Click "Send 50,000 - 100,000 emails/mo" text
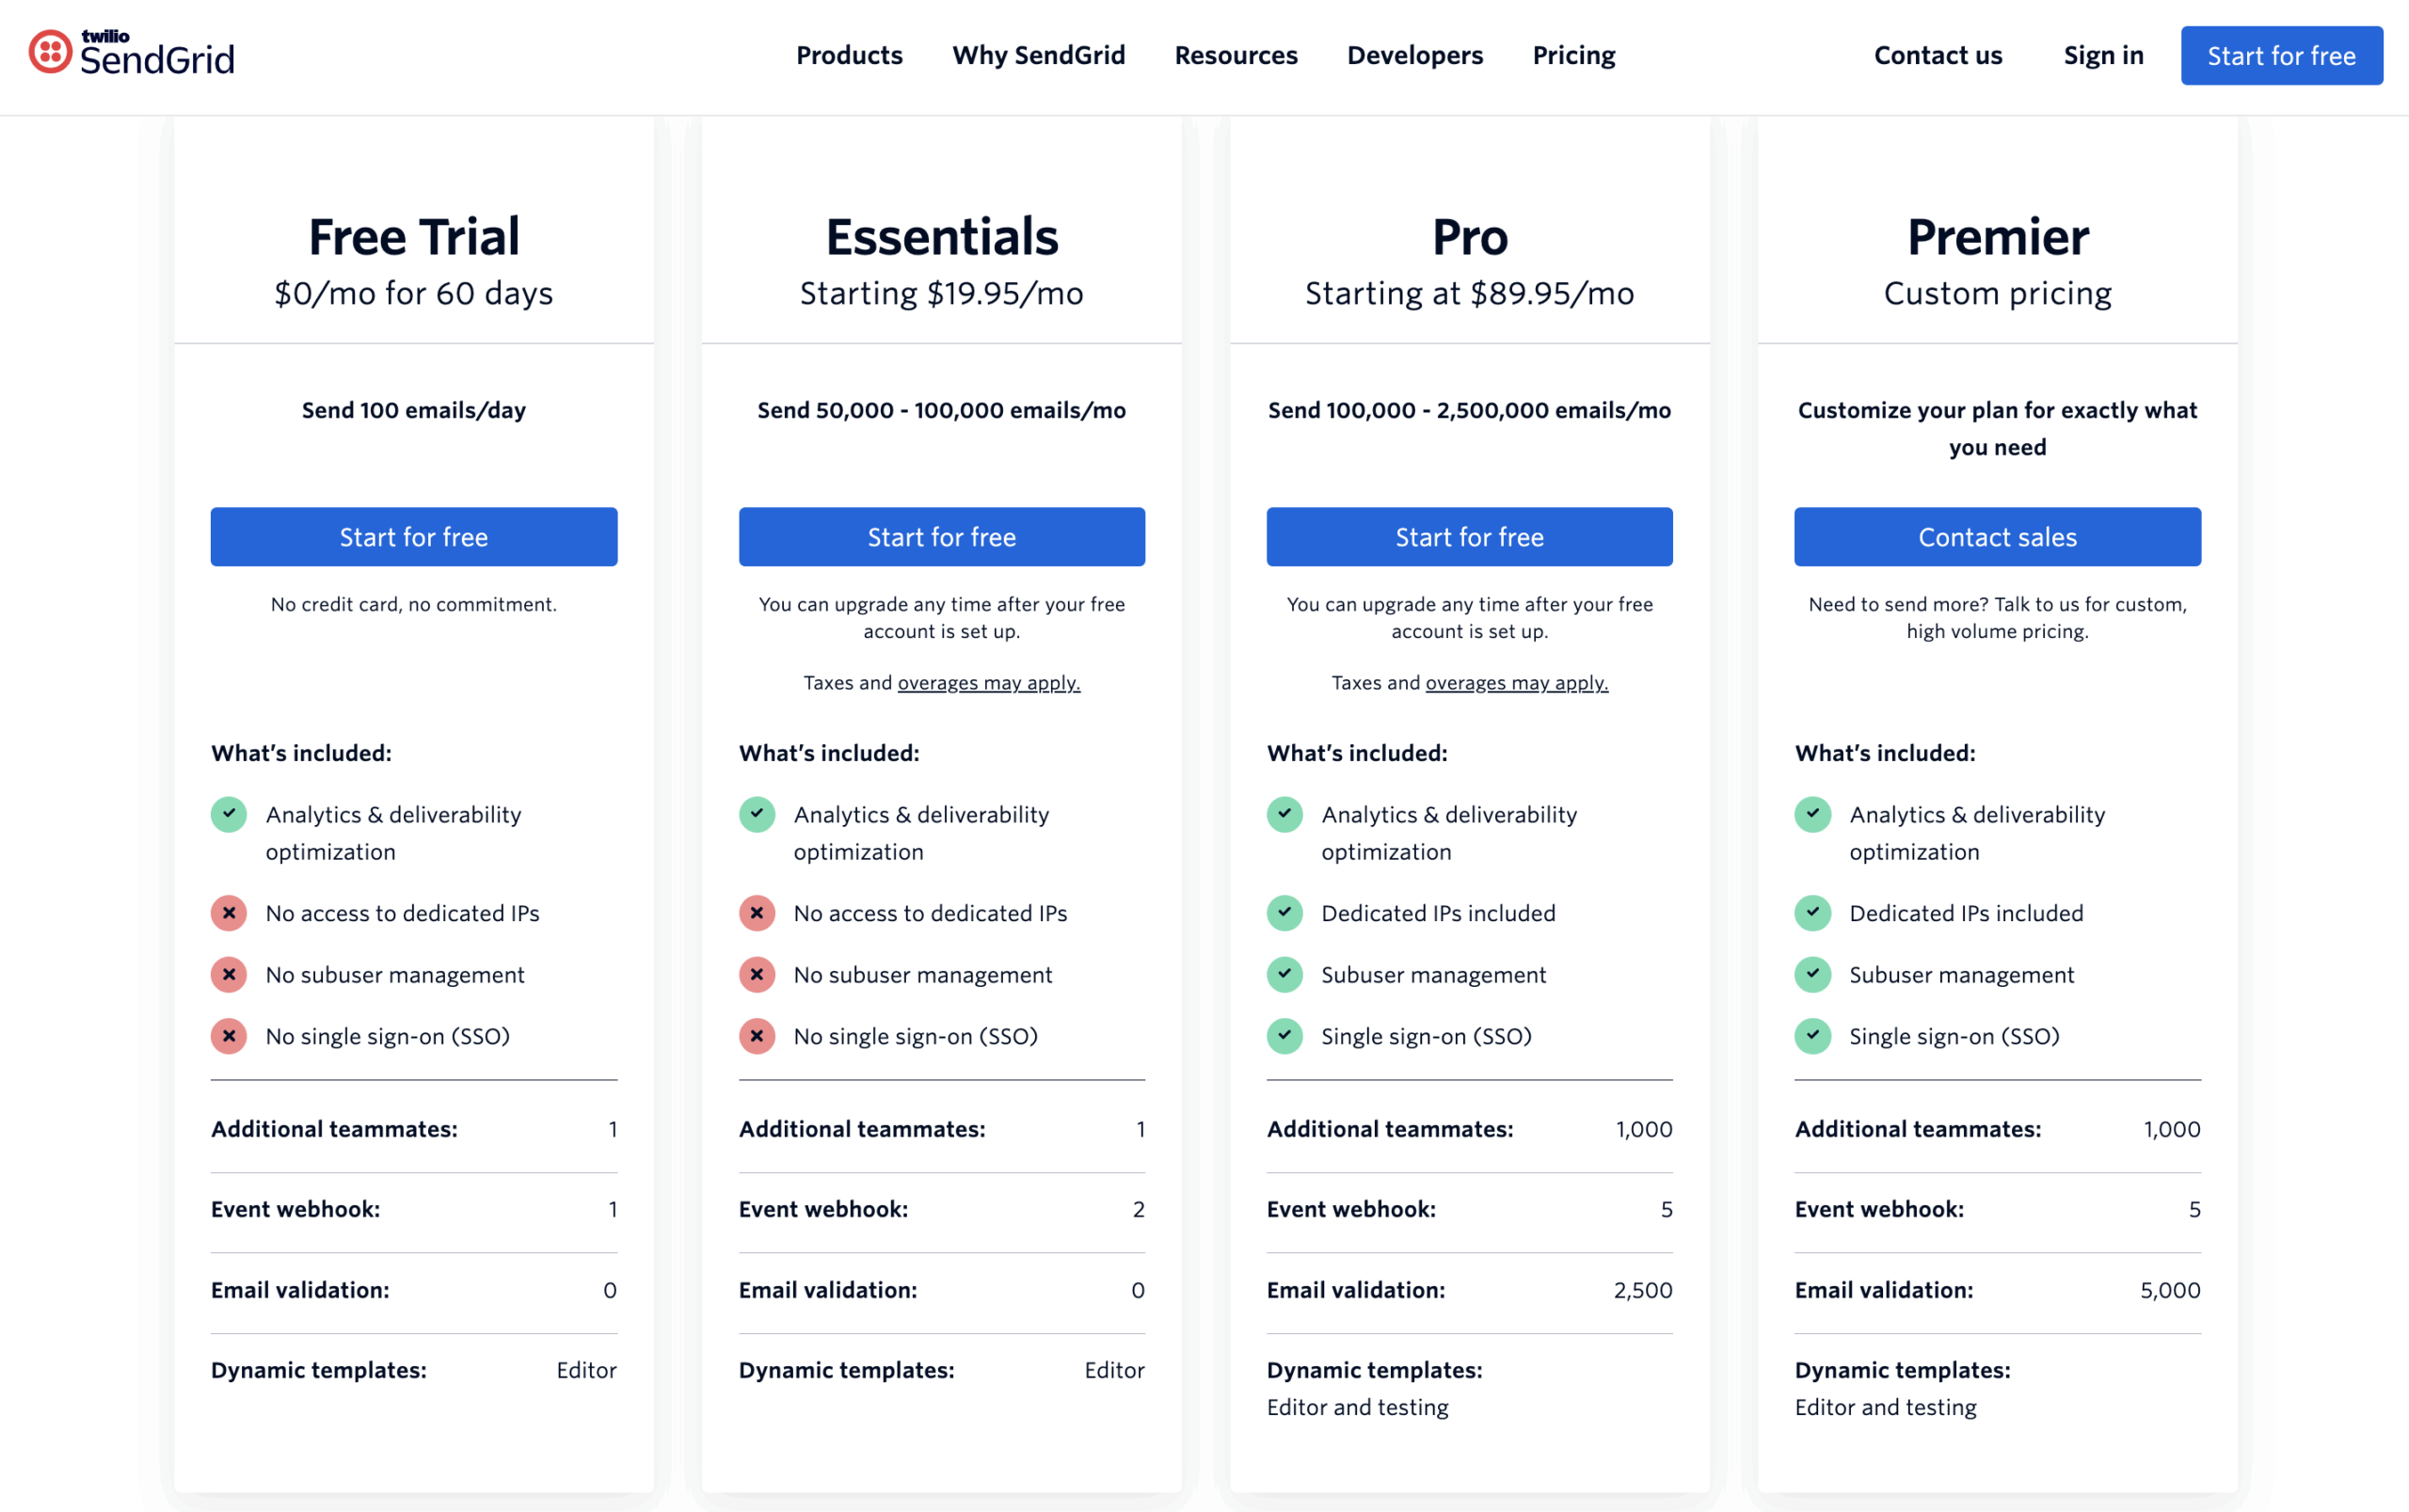 [x=942, y=410]
